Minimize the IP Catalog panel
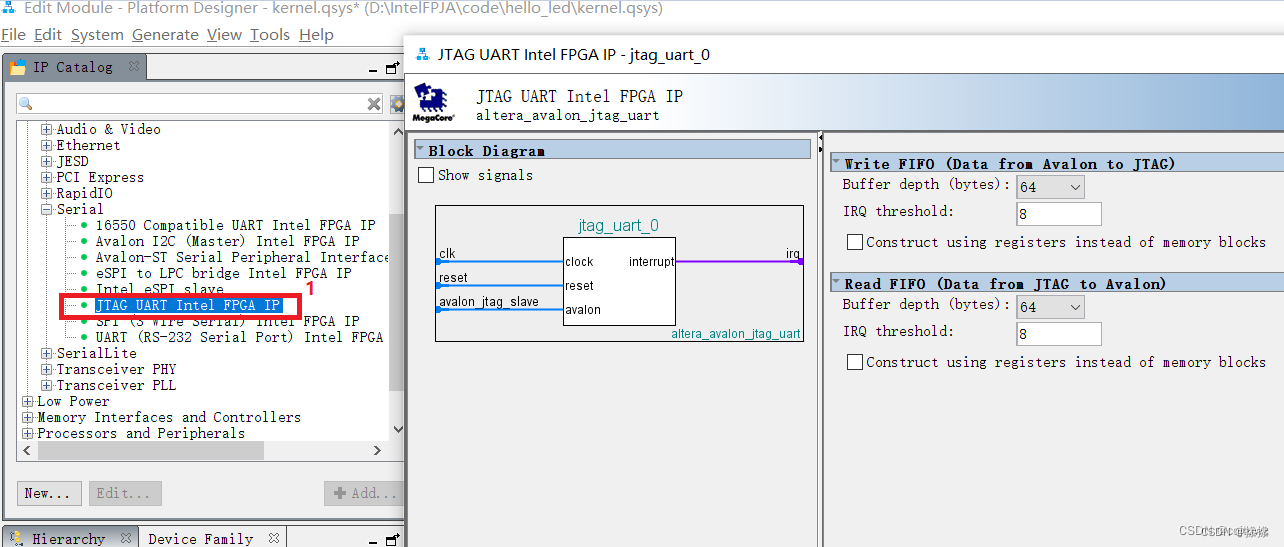 tap(373, 70)
